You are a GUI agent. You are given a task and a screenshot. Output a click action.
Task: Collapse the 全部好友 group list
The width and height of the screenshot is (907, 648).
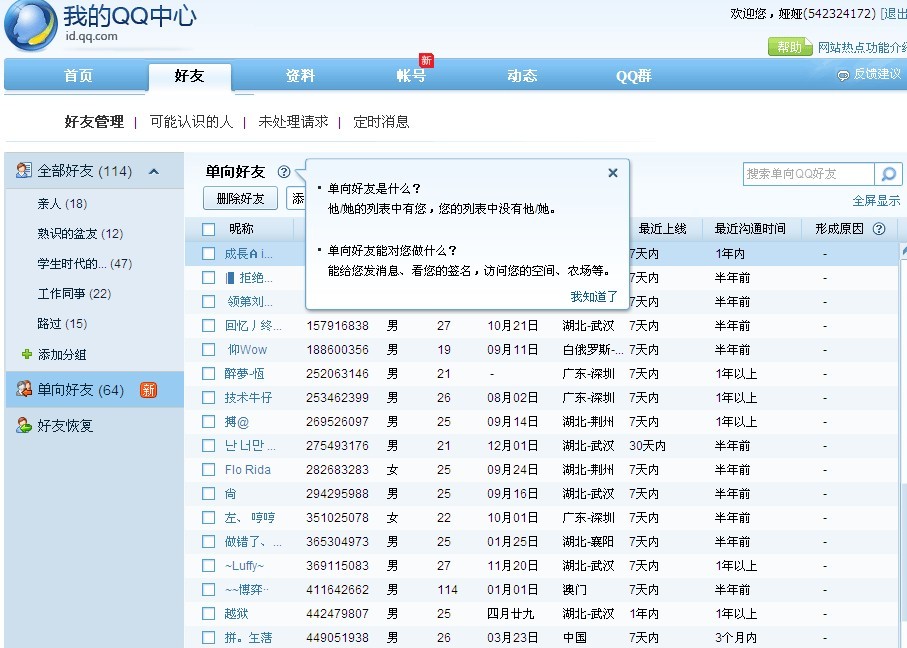click(154, 171)
